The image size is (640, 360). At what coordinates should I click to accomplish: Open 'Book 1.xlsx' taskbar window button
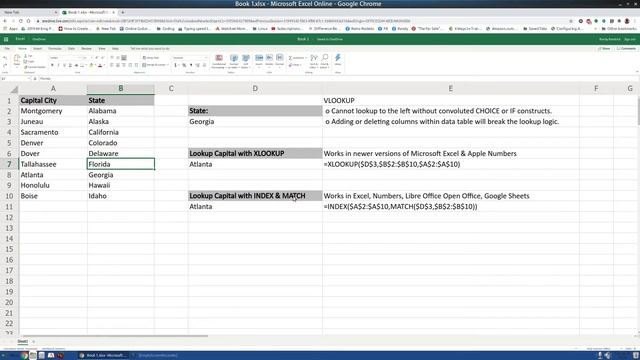[103, 356]
